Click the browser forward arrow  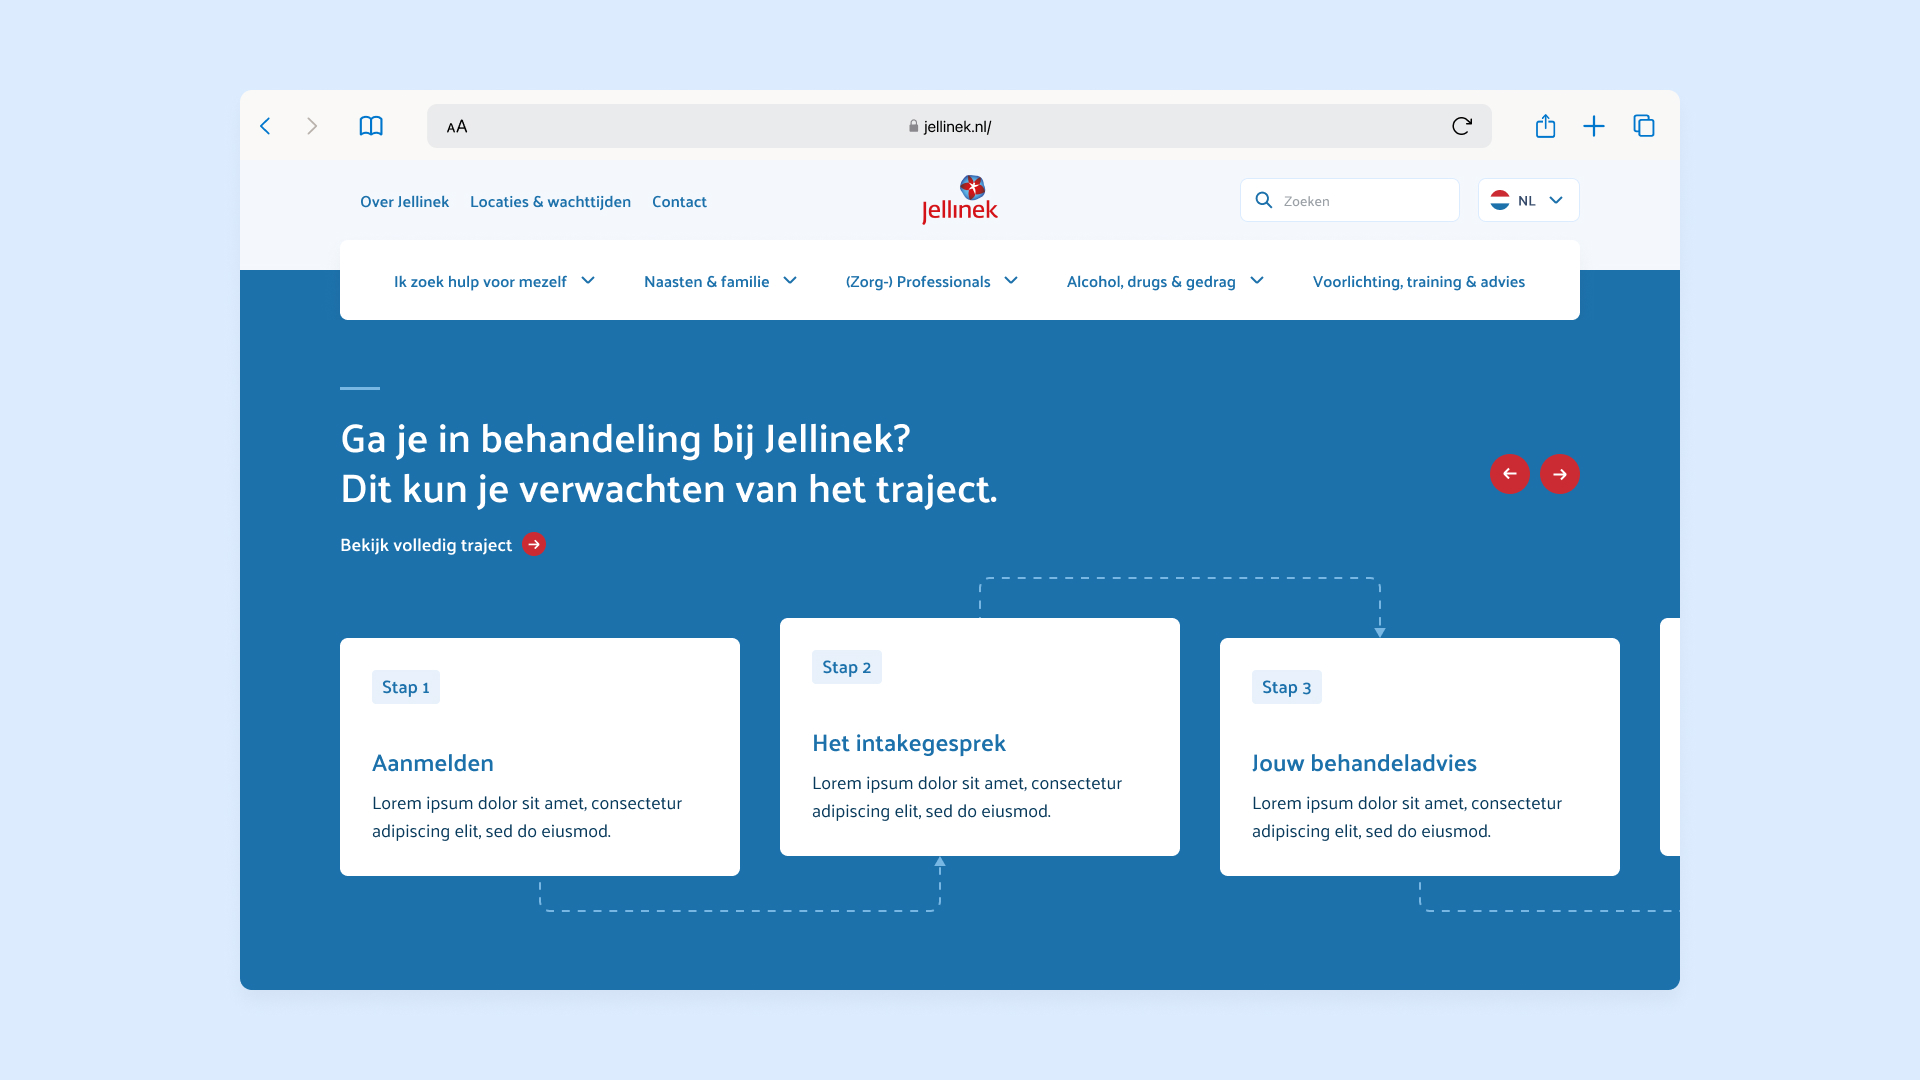click(312, 126)
